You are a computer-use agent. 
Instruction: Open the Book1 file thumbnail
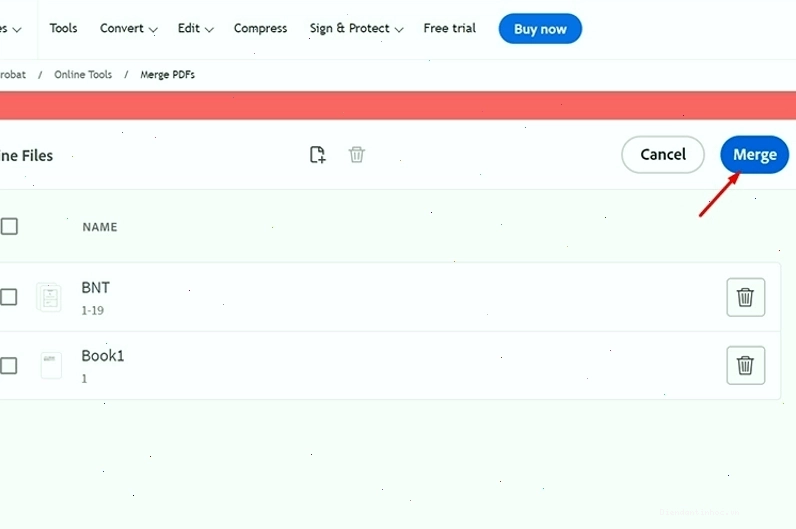click(51, 366)
